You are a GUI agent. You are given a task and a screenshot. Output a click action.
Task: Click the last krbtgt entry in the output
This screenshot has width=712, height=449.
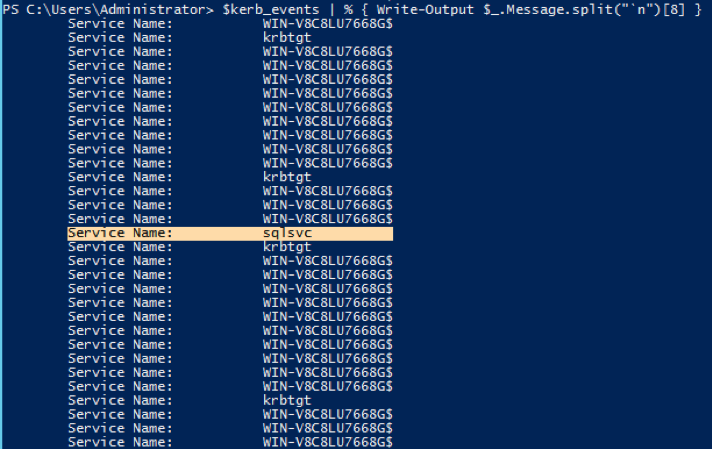tap(287, 401)
